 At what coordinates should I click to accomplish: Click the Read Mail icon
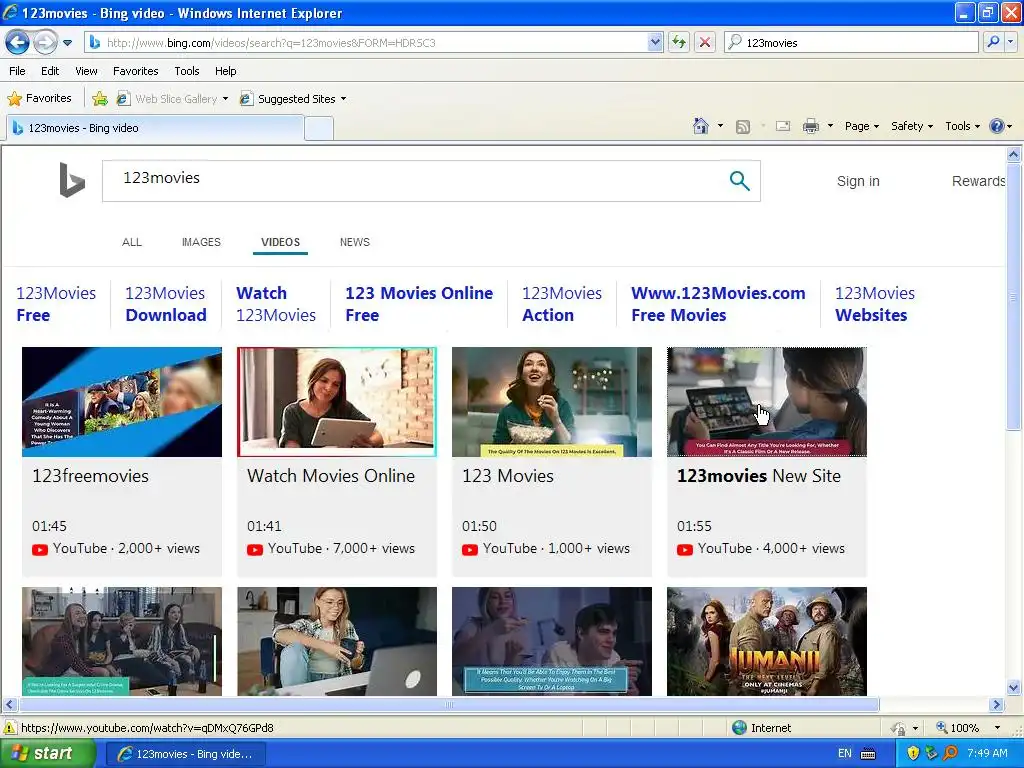783,126
